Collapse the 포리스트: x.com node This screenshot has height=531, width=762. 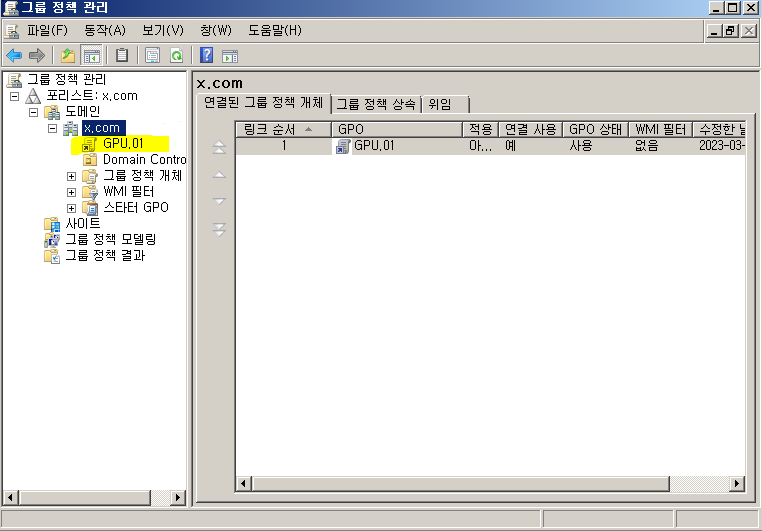[15, 96]
